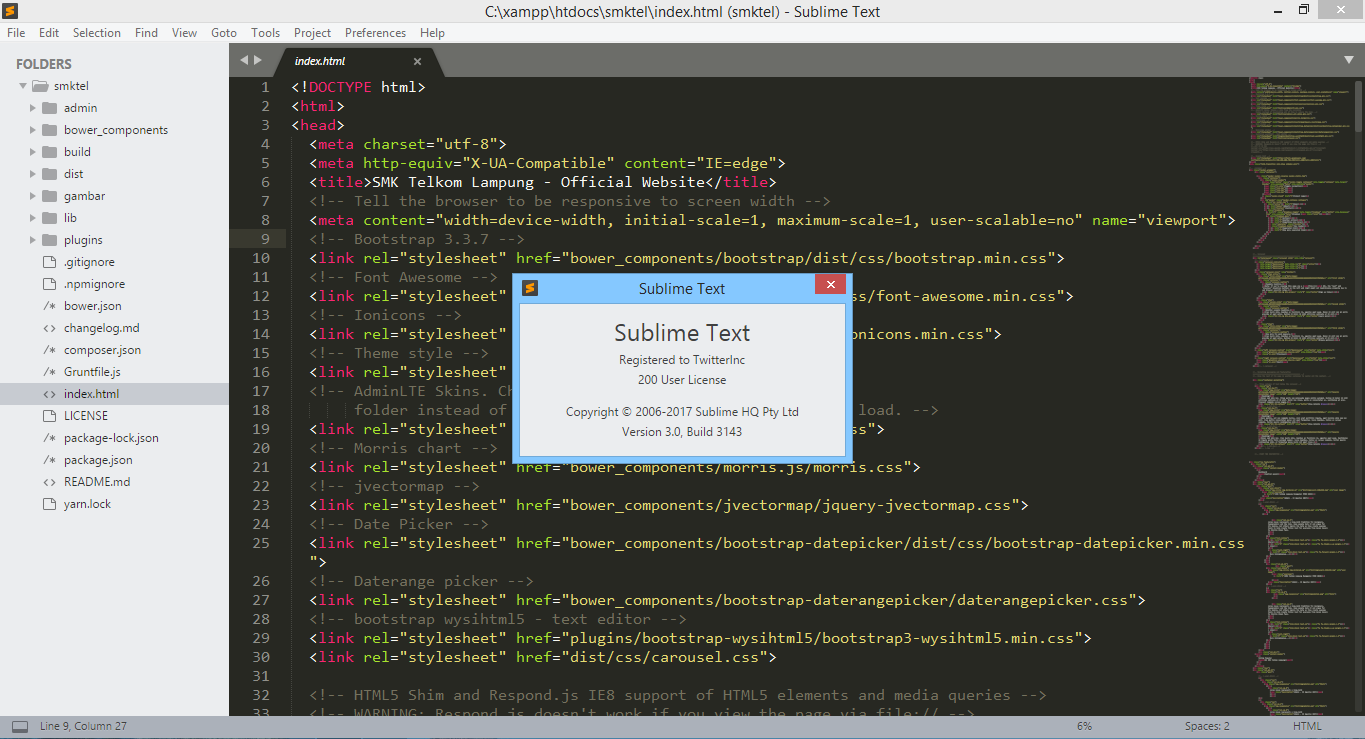The height and width of the screenshot is (739, 1365).
Task: Click the Sublime Text logo in the title bar
Action: pos(11,11)
